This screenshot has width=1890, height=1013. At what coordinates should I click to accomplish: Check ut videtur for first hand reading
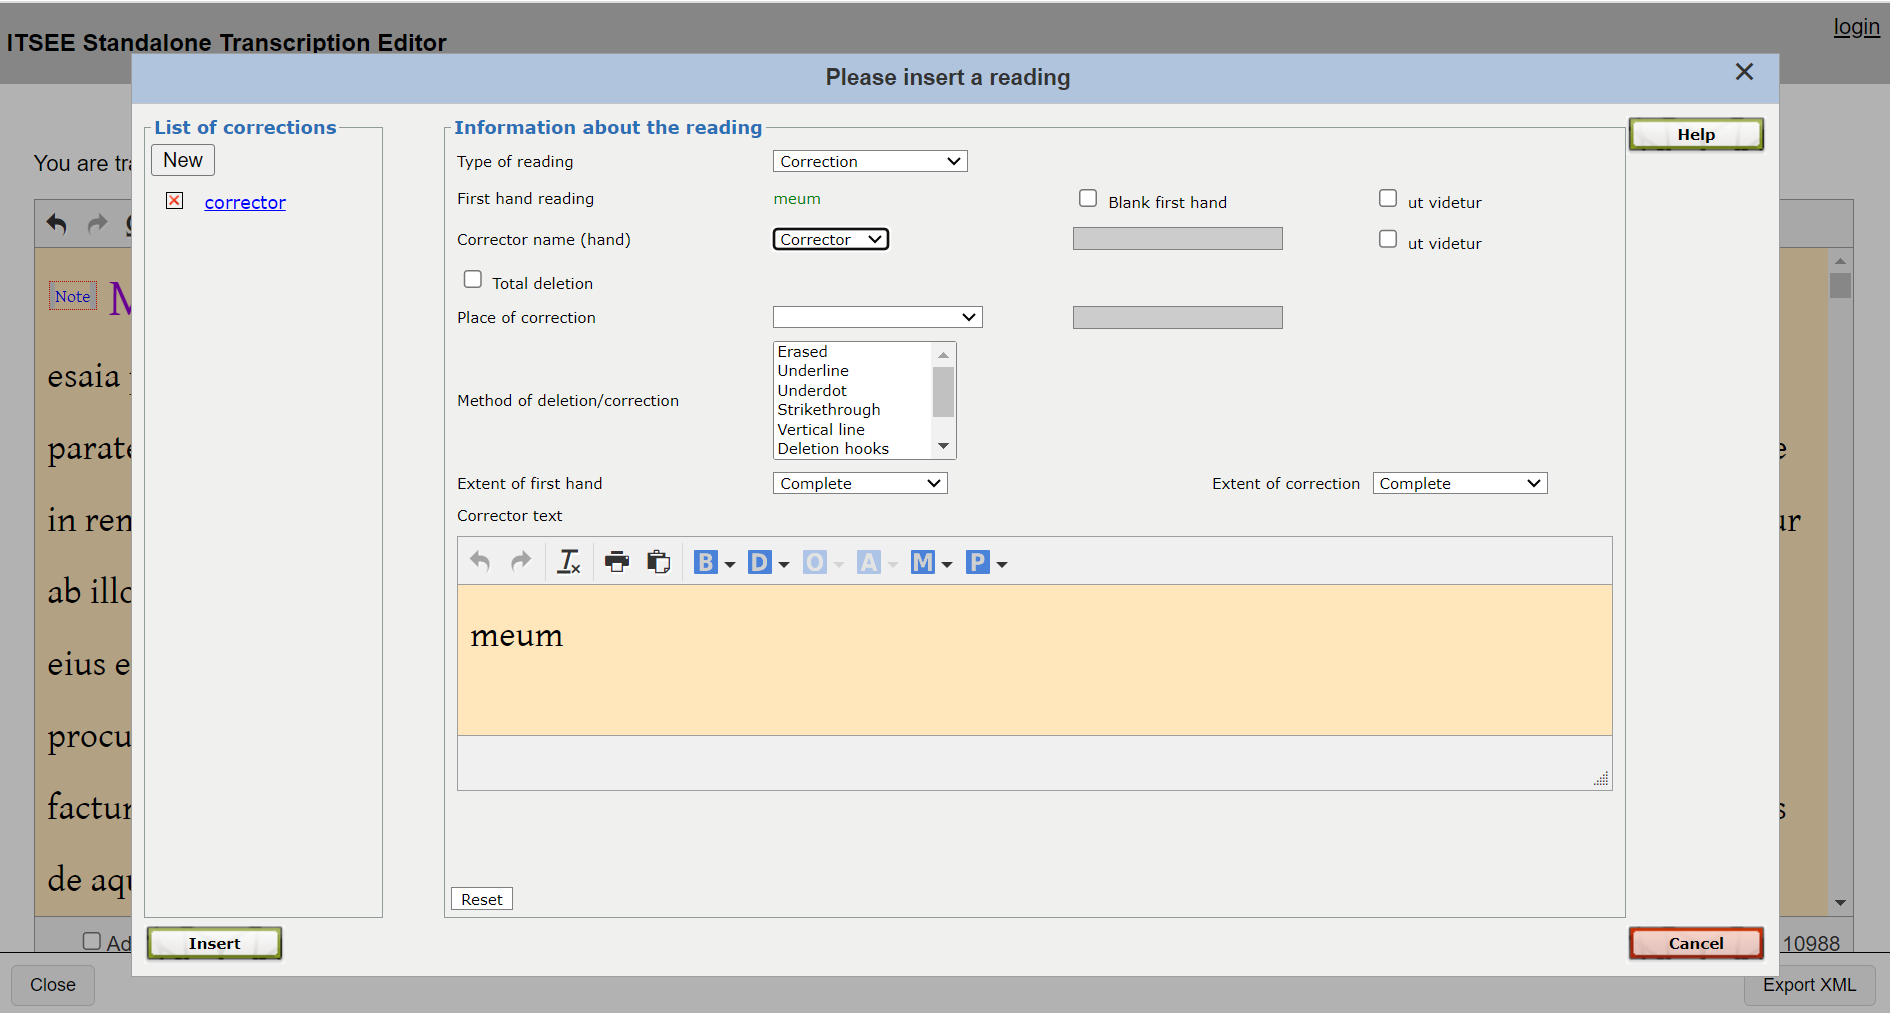point(1388,198)
